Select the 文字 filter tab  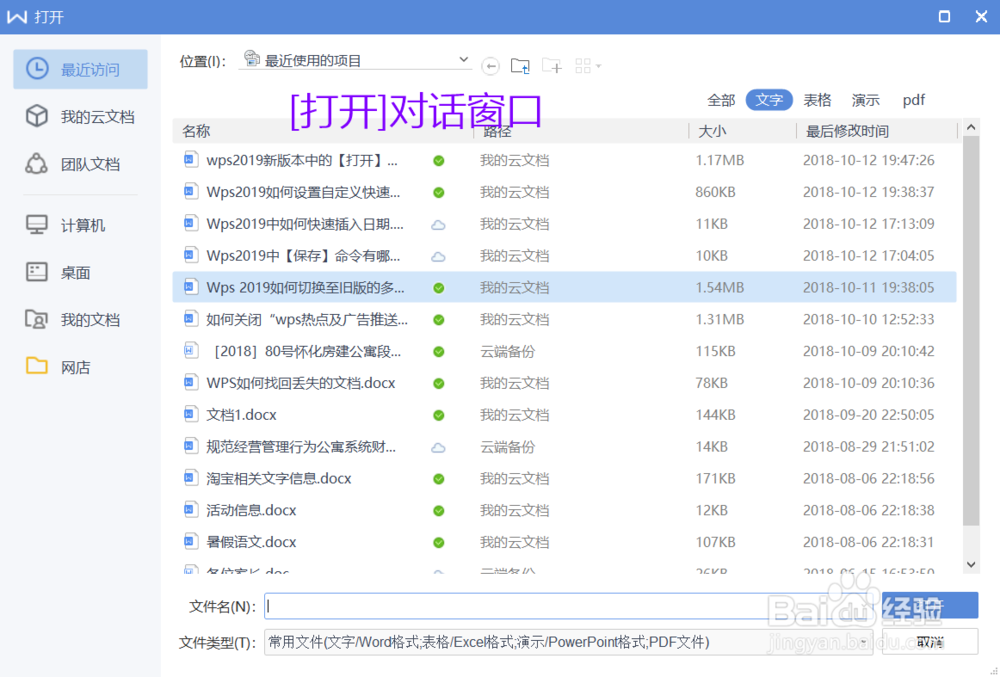point(769,100)
